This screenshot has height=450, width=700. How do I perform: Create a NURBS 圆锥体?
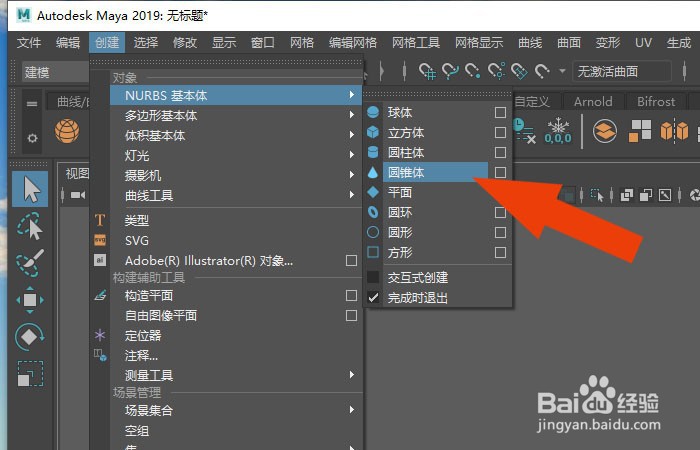[435, 172]
